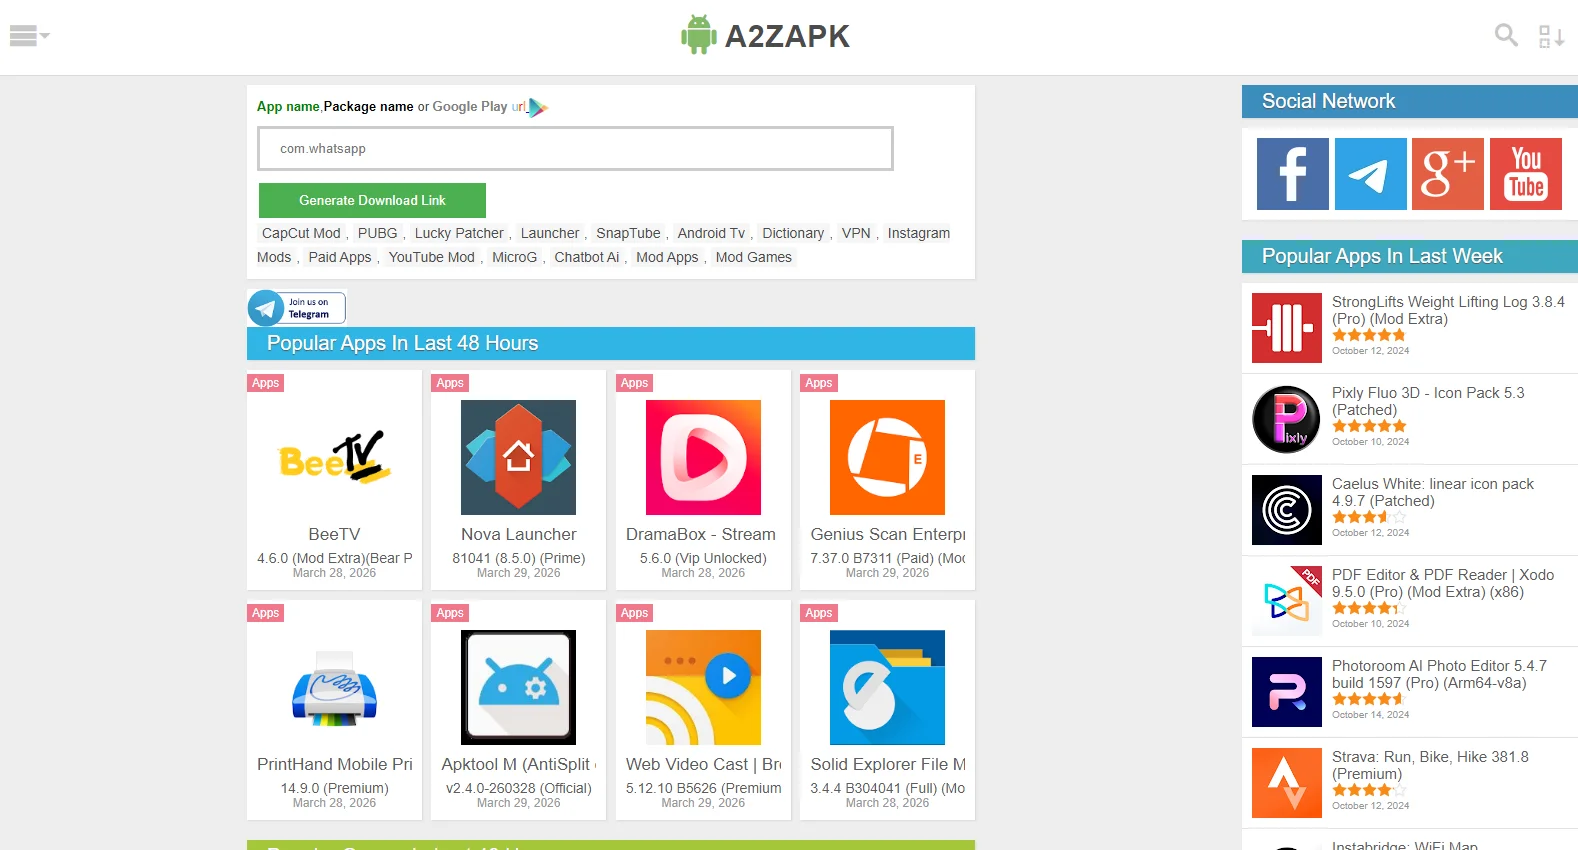
Task: Open the Facebook social icon
Action: coord(1292,174)
